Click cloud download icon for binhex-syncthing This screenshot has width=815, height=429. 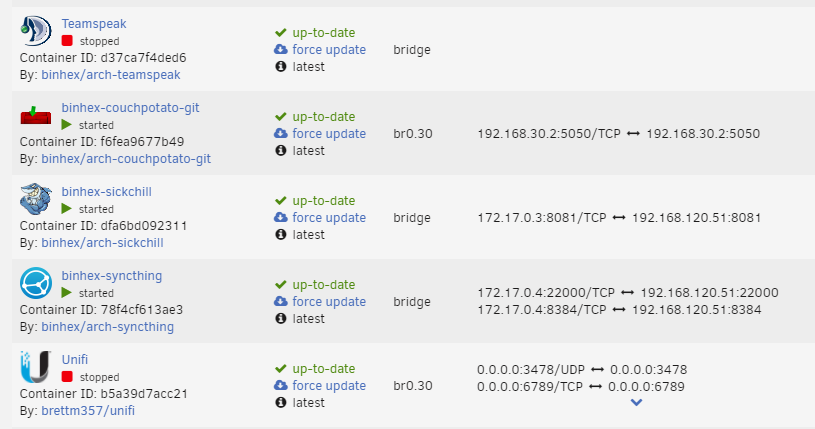tap(281, 301)
